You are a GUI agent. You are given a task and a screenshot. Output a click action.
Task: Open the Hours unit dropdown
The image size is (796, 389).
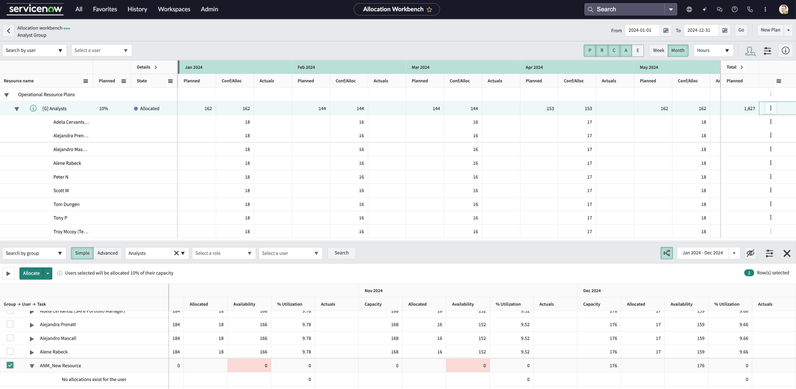[713, 50]
